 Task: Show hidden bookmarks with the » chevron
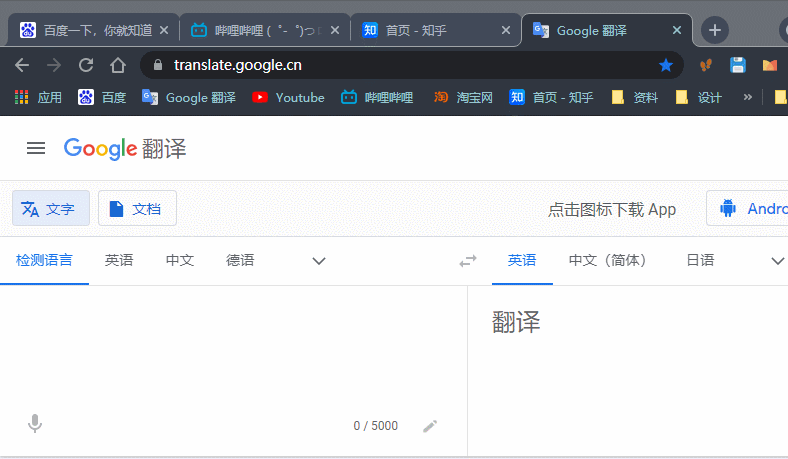748,97
